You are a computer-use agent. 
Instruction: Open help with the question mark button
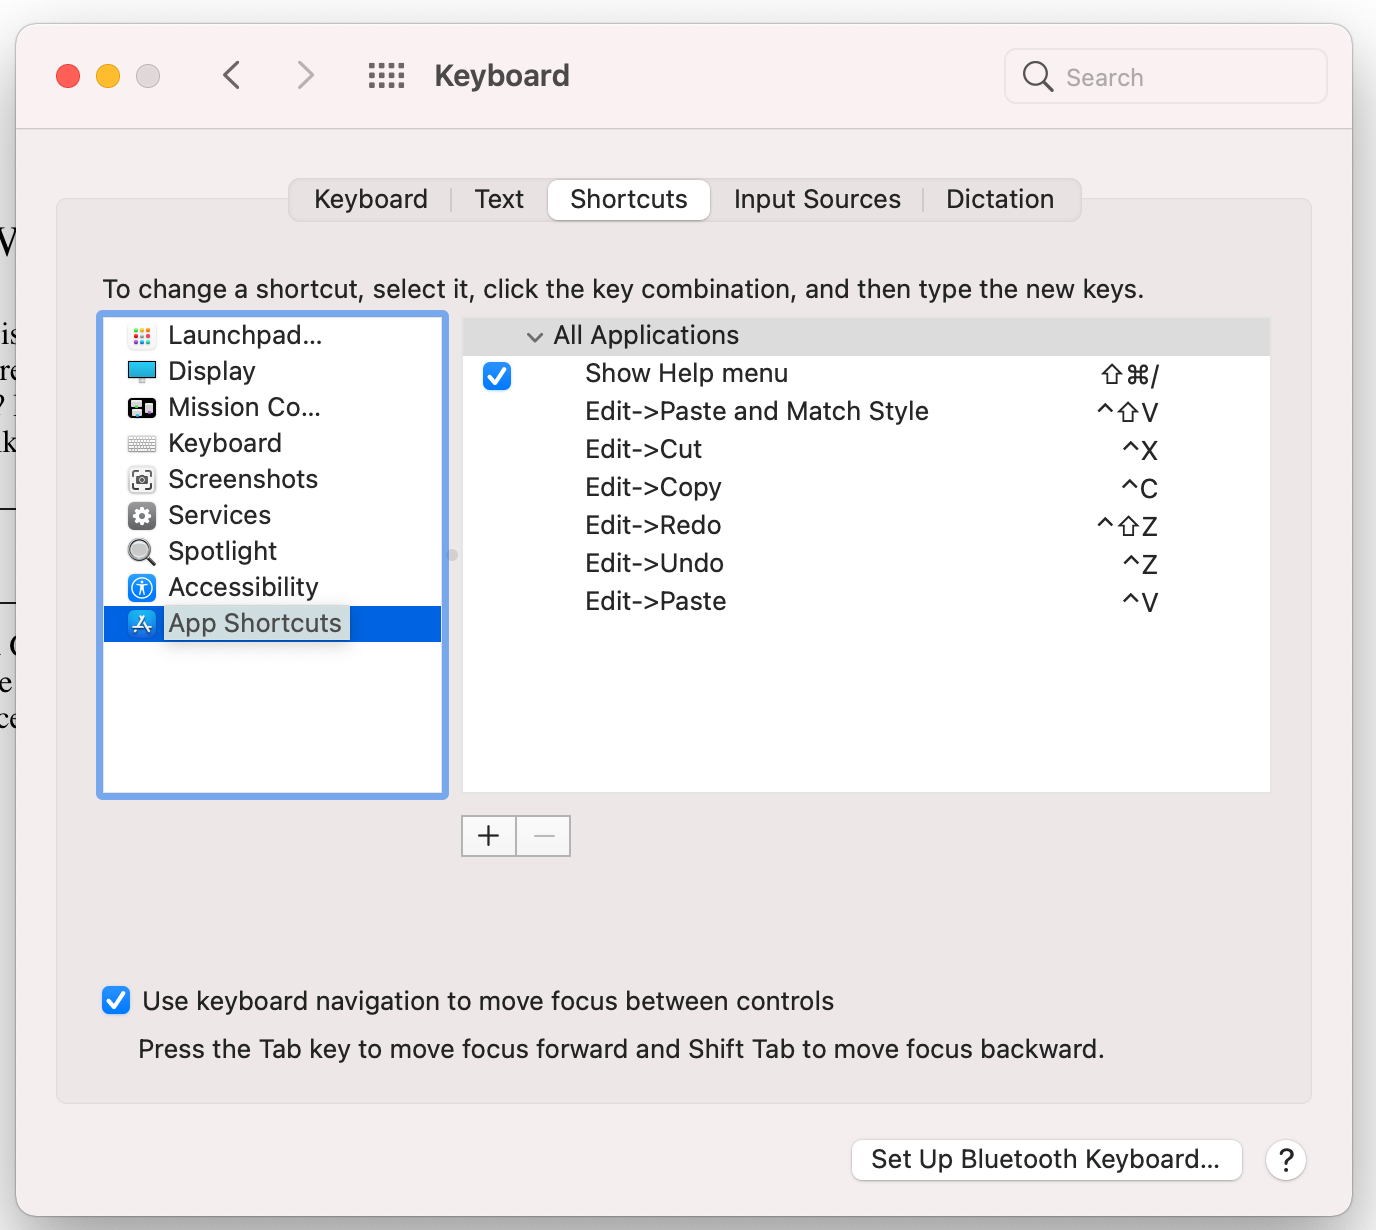click(1286, 1160)
